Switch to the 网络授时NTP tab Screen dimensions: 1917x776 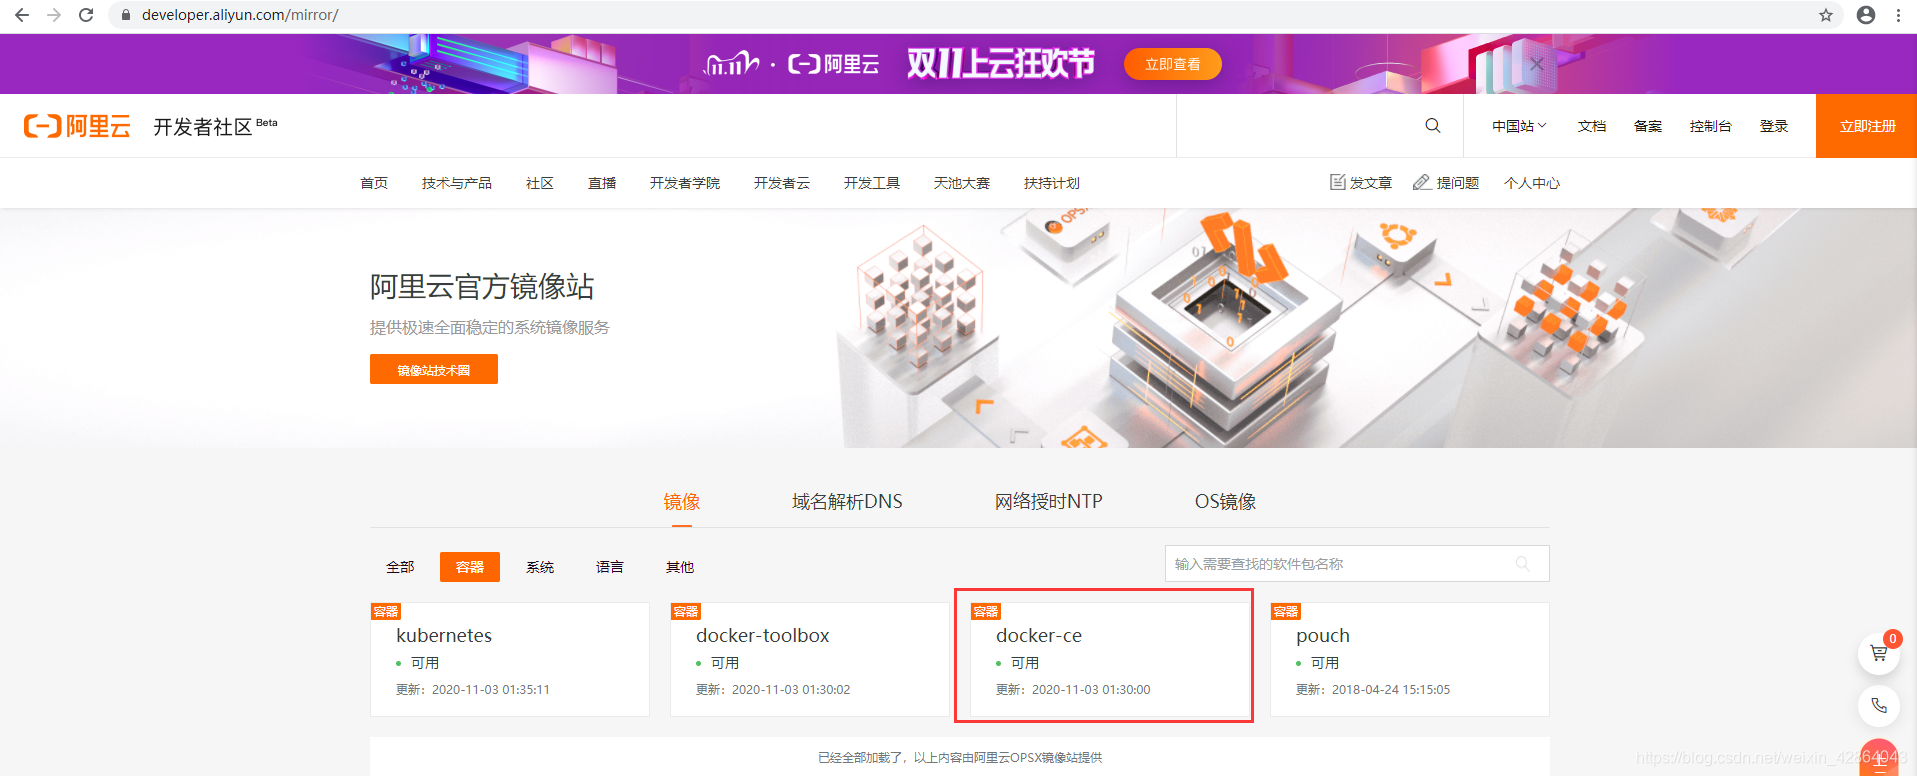[x=1048, y=502]
